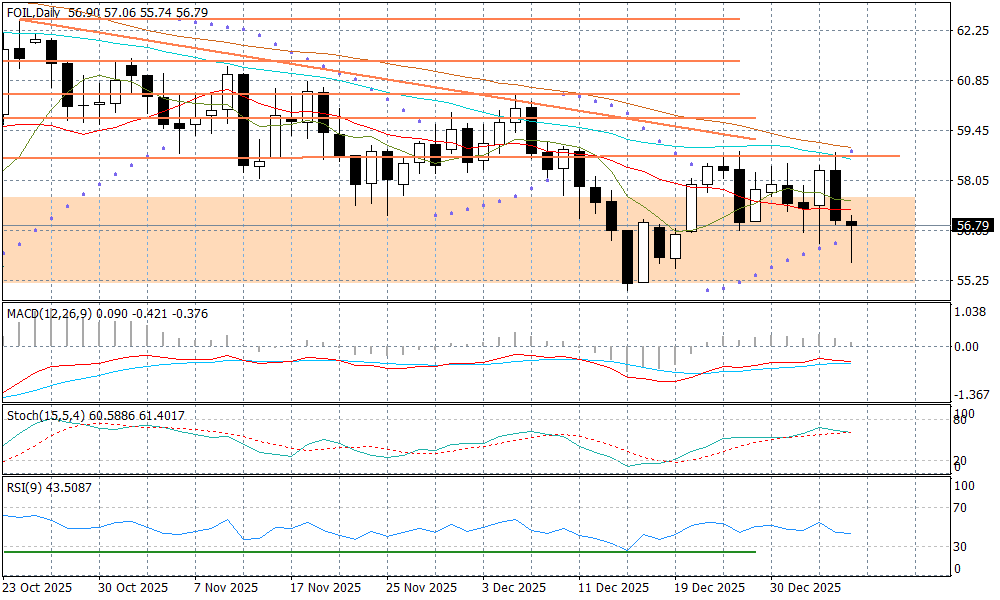Select the 3 Dec 2025 date label
This screenshot has width=1000, height=600.
[515, 587]
